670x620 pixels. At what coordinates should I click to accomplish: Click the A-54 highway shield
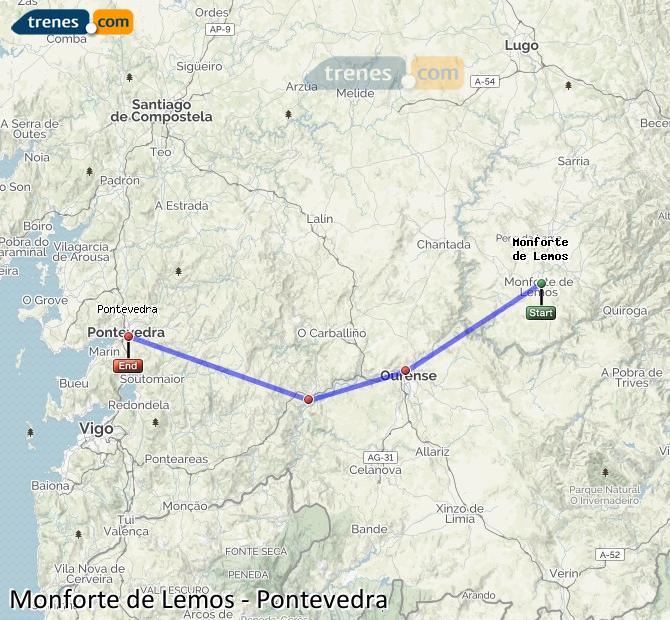click(485, 81)
